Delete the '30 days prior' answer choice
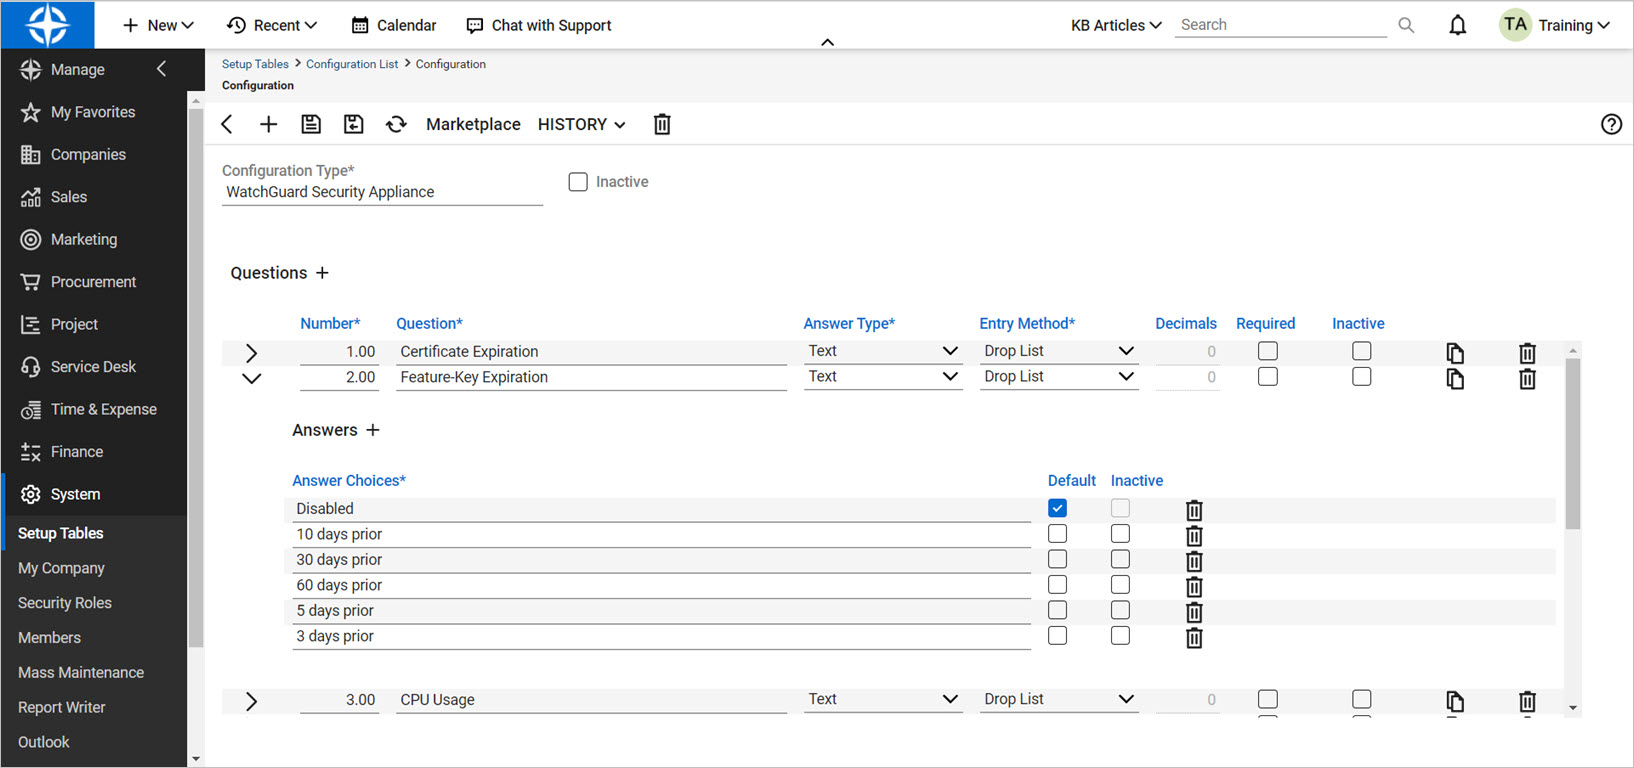Viewport: 1634px width, 768px height. pyautogui.click(x=1193, y=561)
